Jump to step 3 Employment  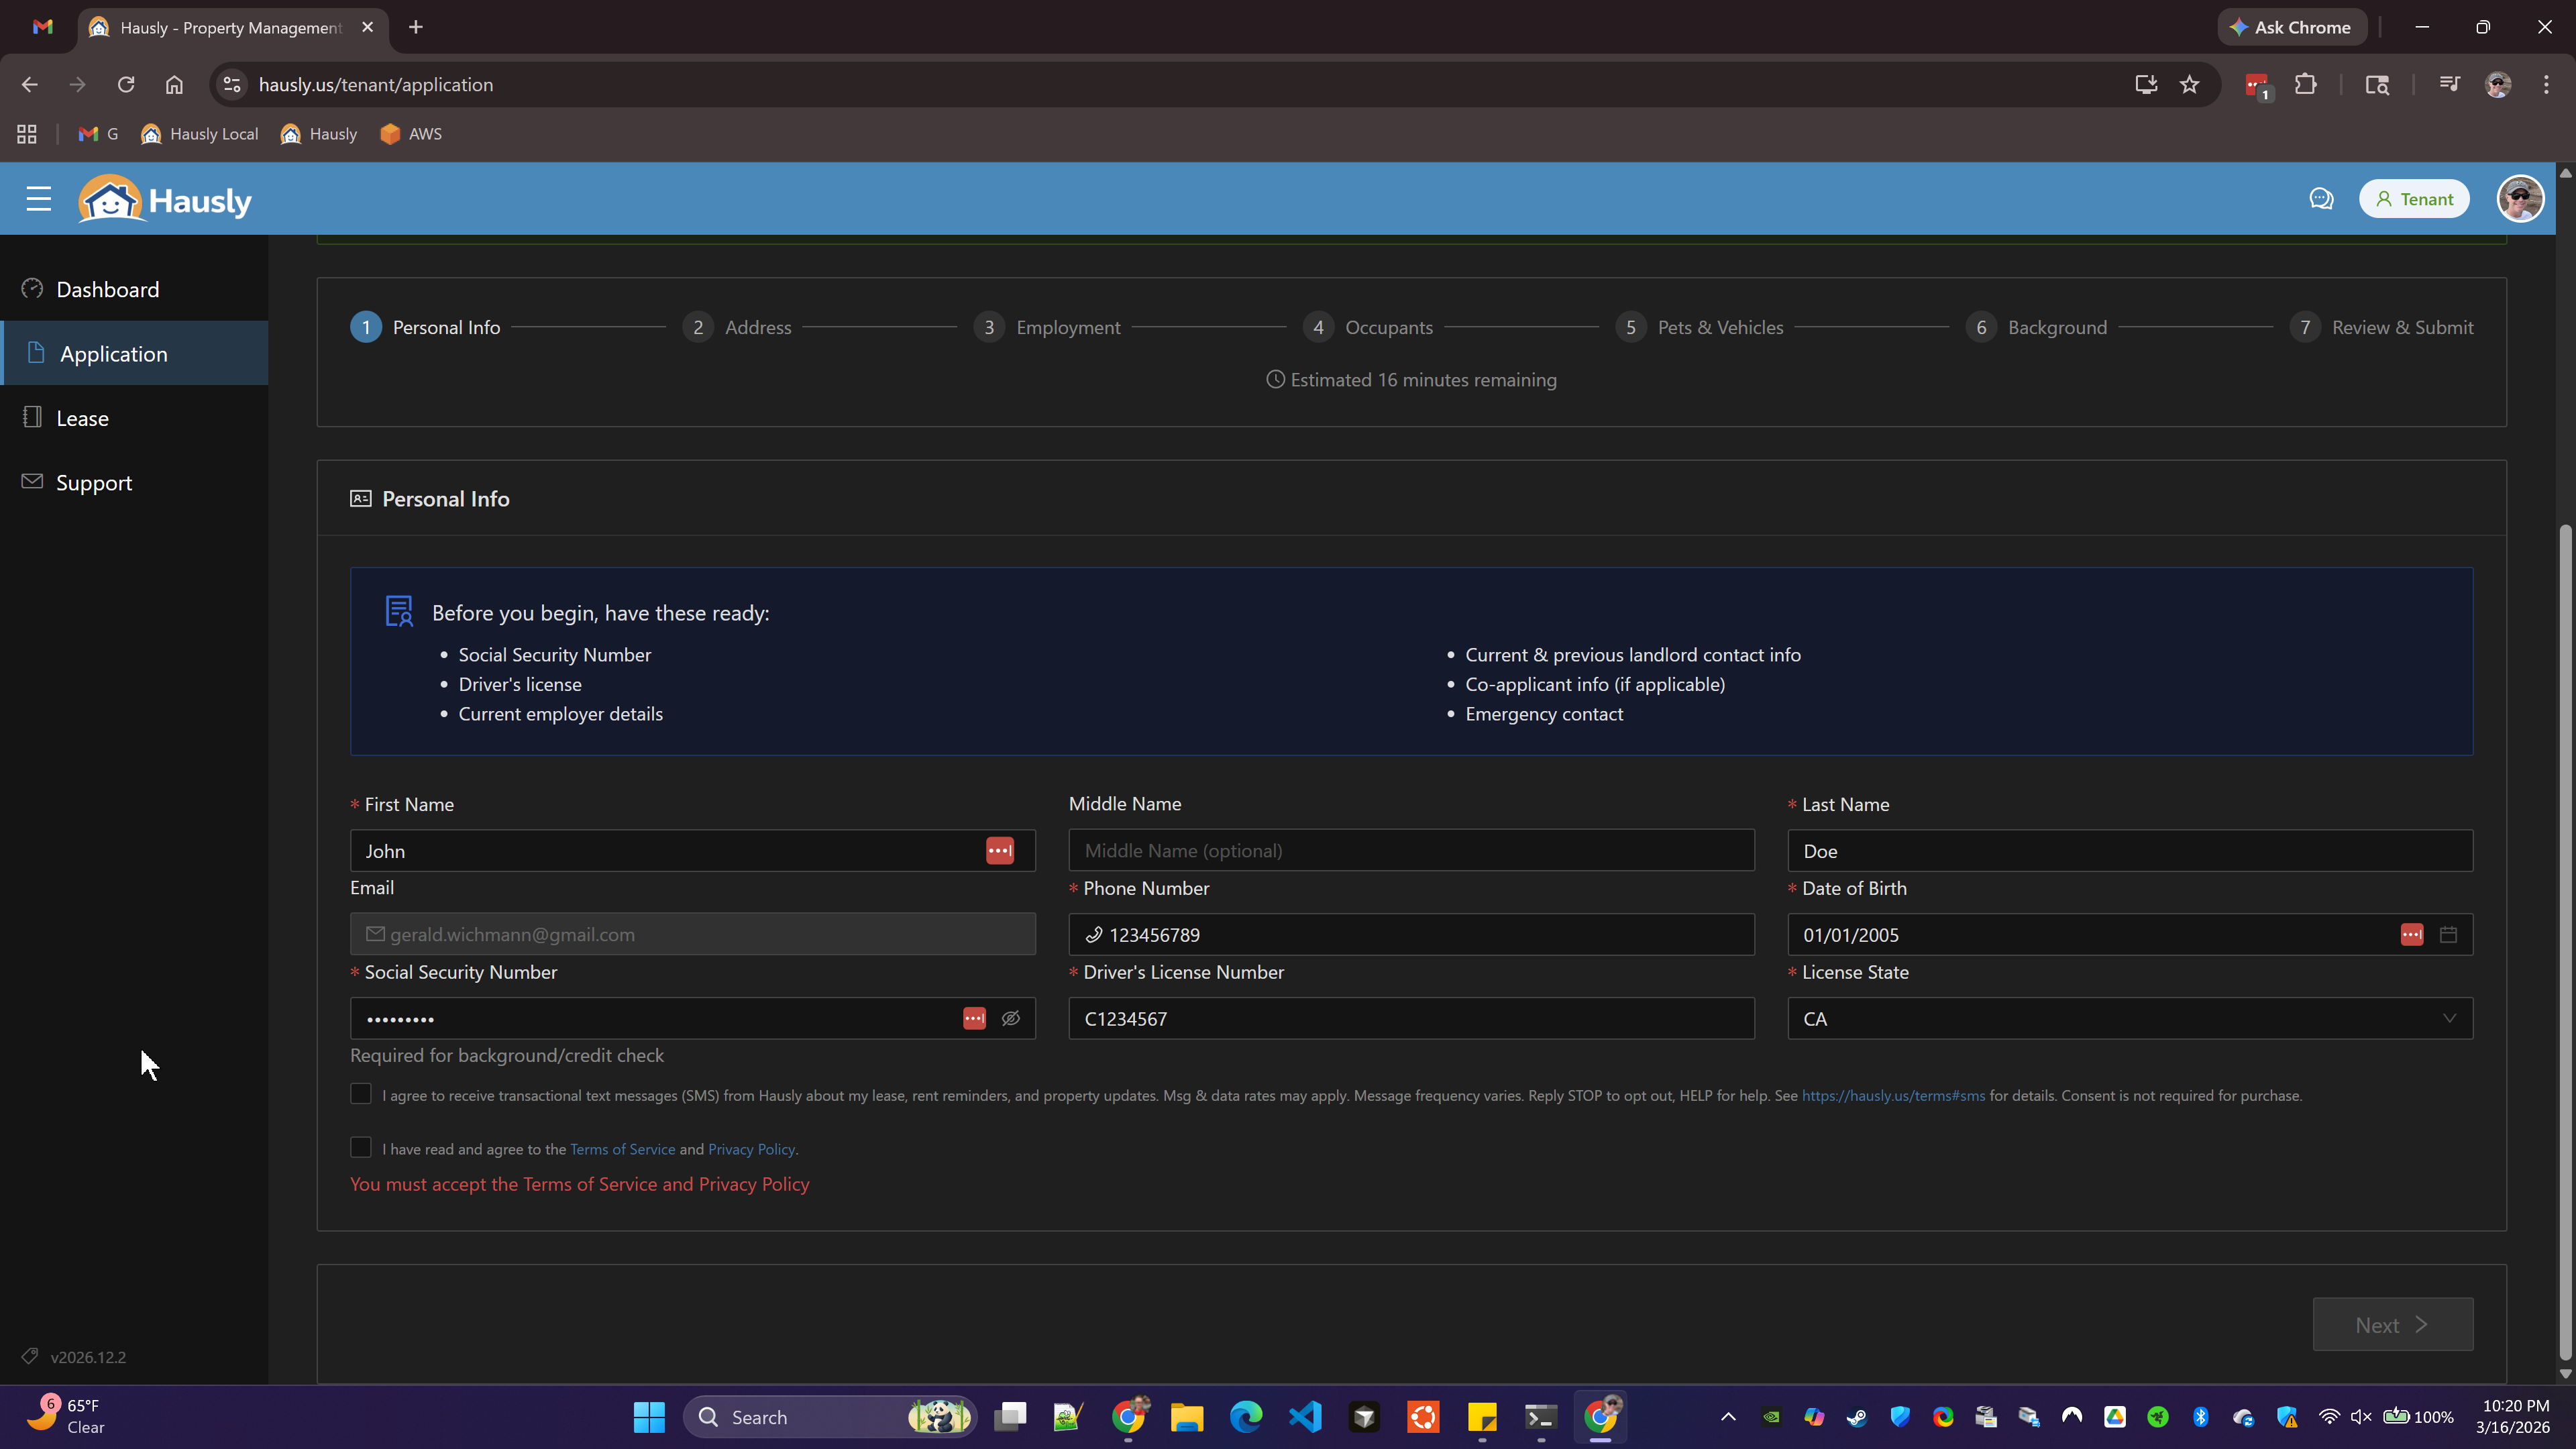tap(1047, 327)
